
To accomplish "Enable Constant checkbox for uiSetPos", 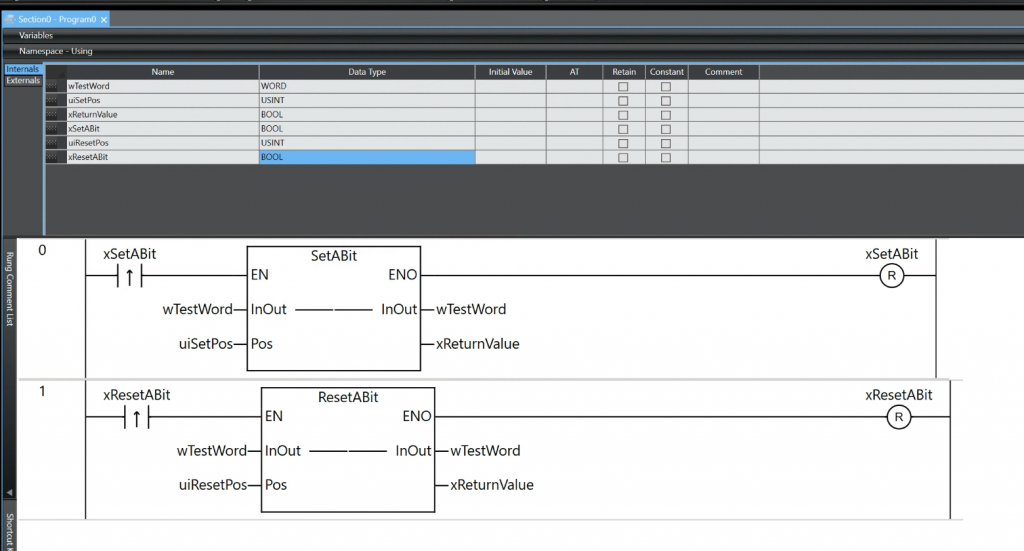I will 666,101.
